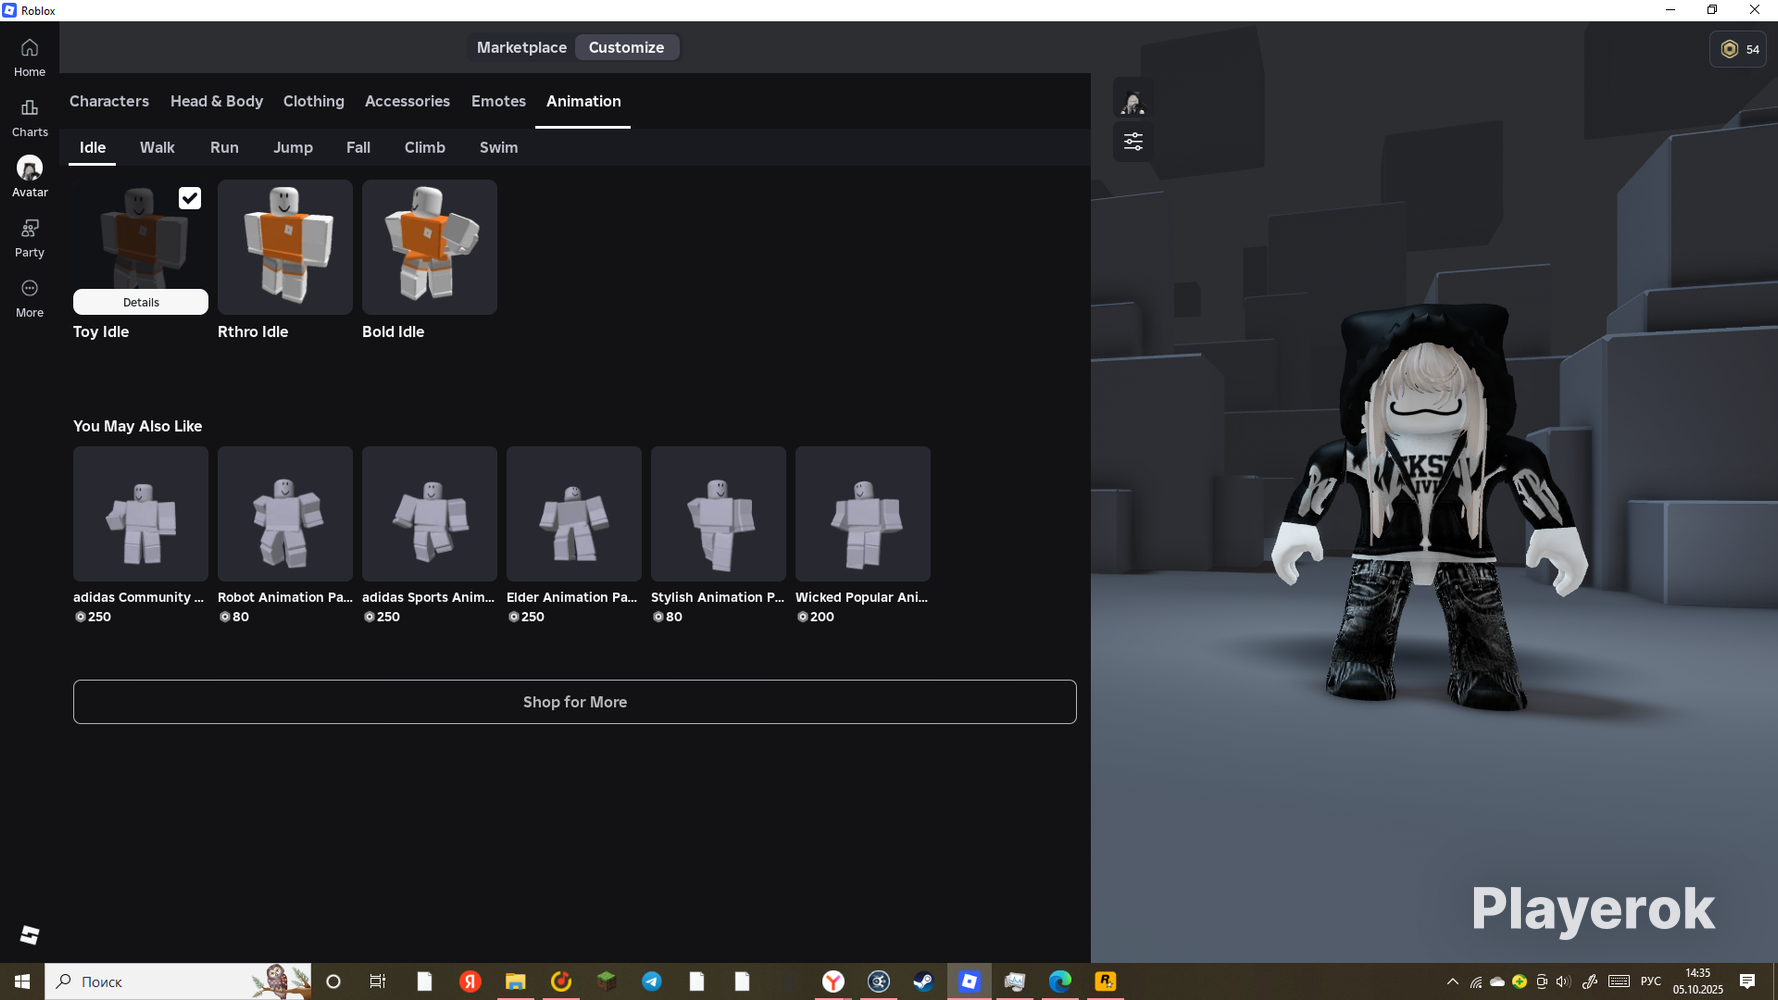Open the Windows notification center
Image resolution: width=1778 pixels, height=1000 pixels.
coord(1747,981)
